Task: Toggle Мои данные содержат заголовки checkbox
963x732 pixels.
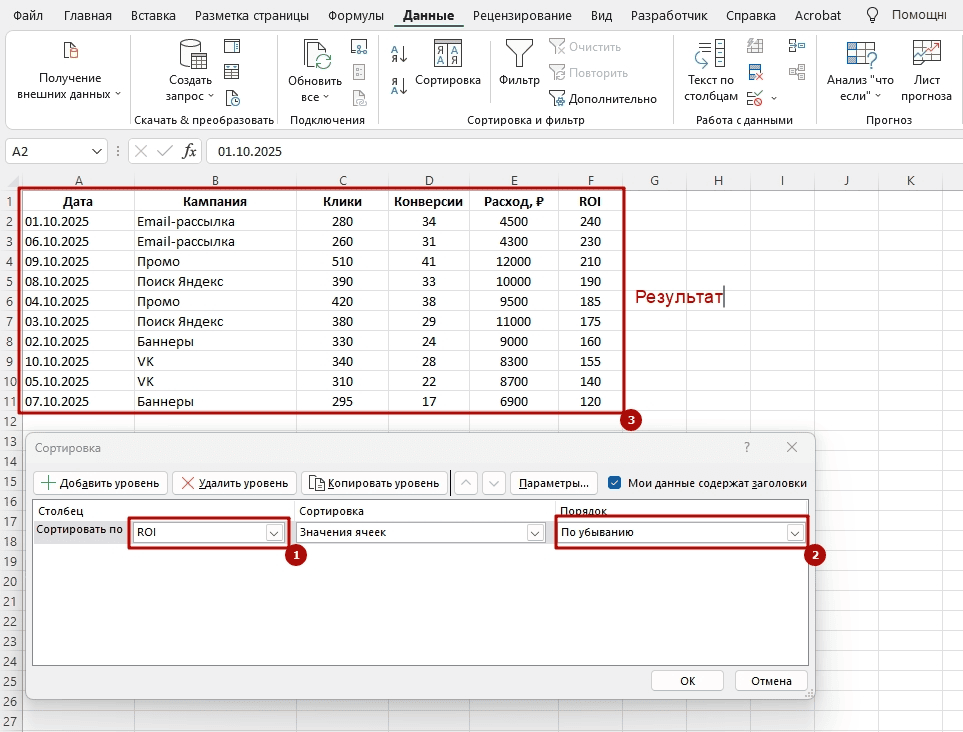Action: tap(615, 483)
